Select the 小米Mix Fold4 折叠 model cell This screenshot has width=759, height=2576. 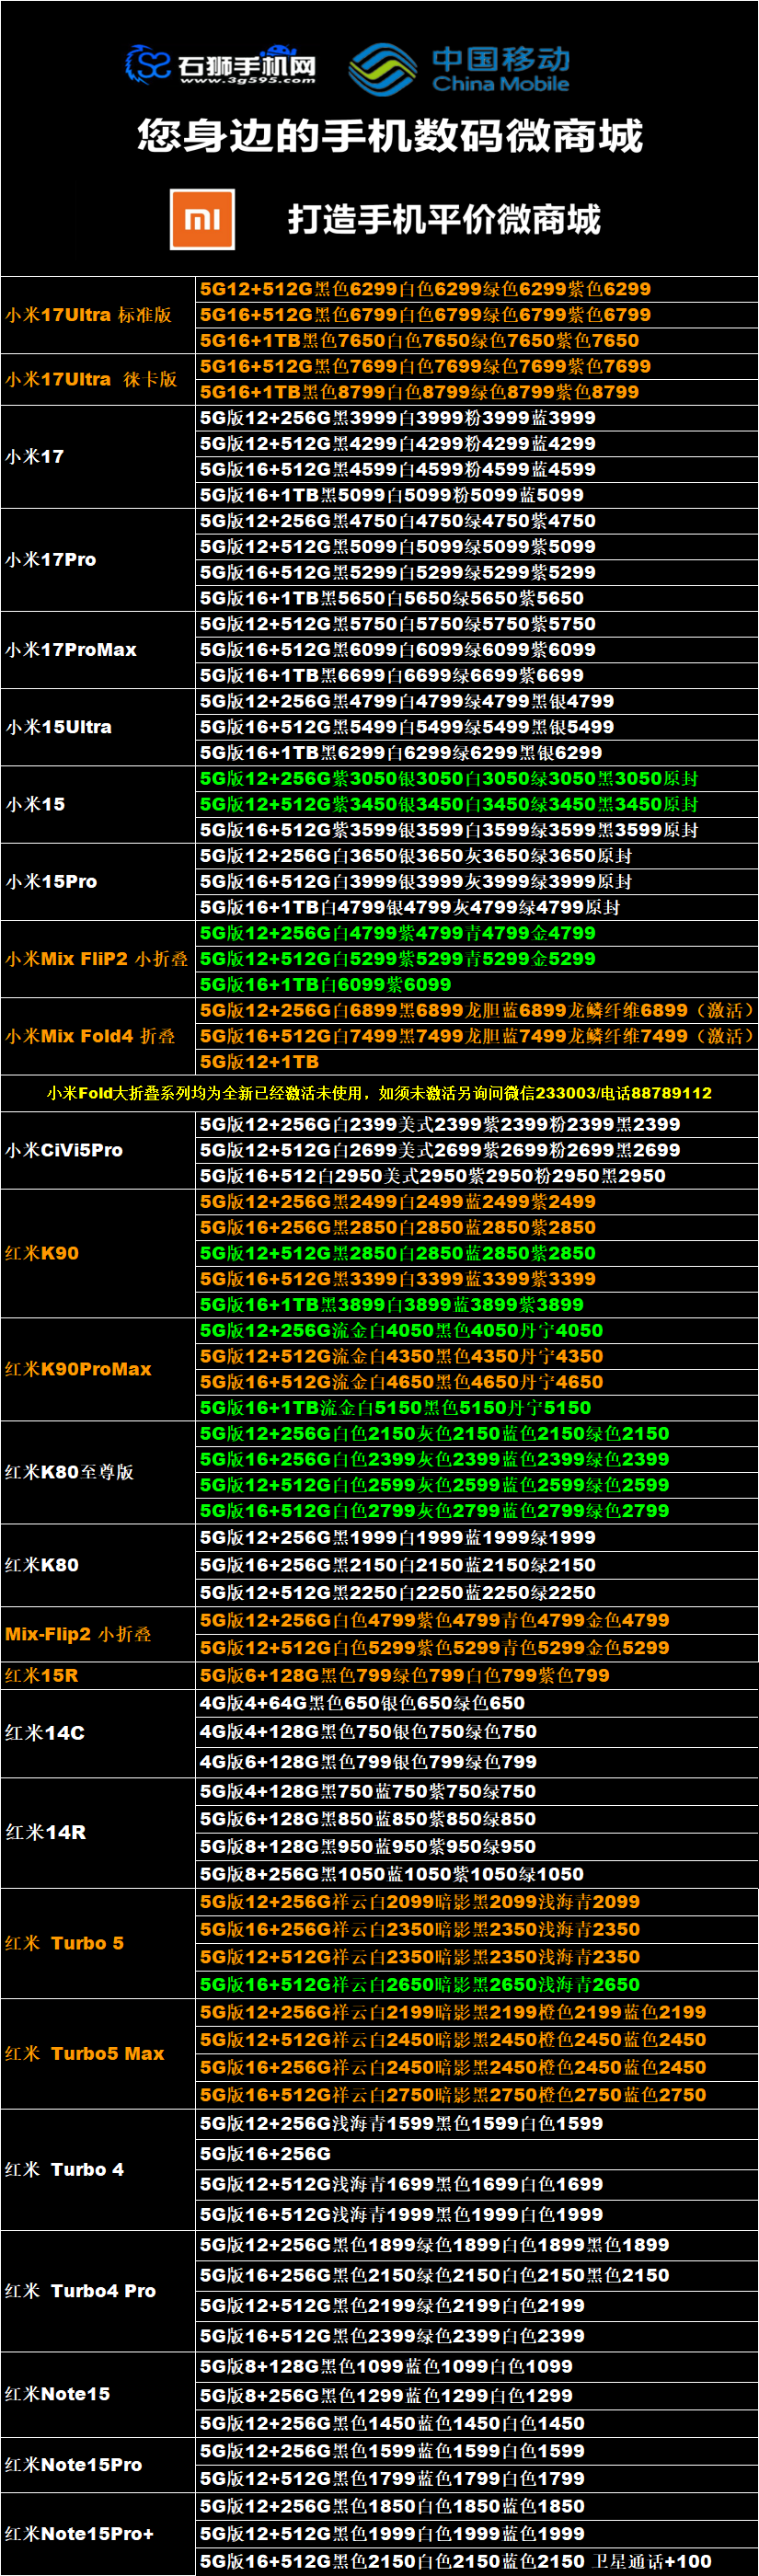click(x=90, y=1036)
